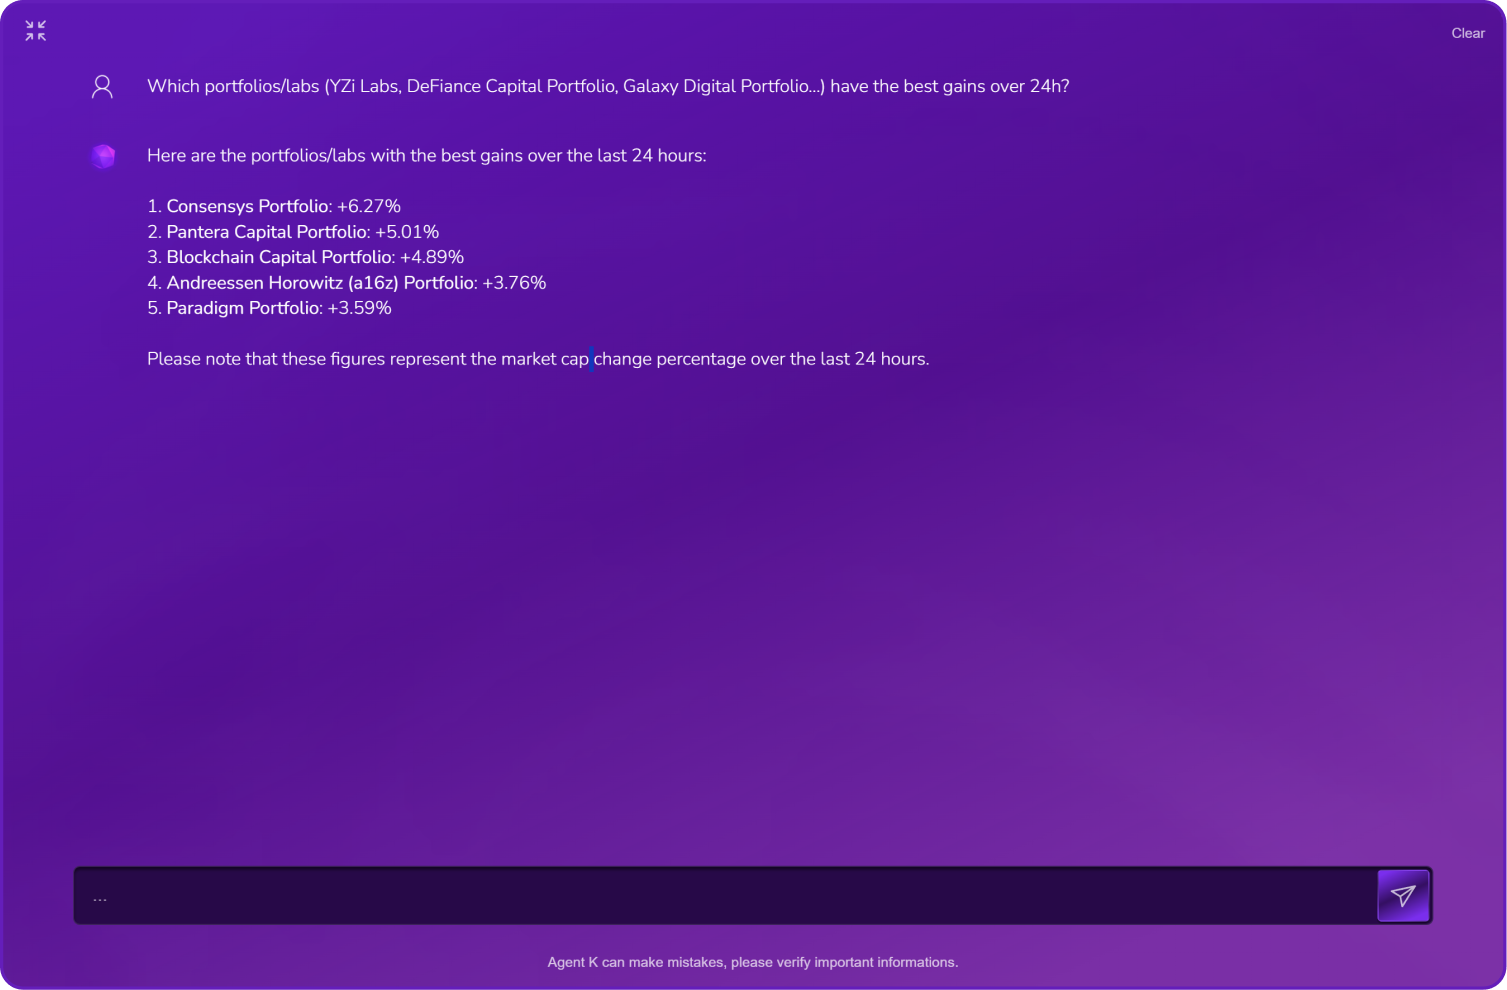Click "24h?" at the end of the question

point(1049,86)
